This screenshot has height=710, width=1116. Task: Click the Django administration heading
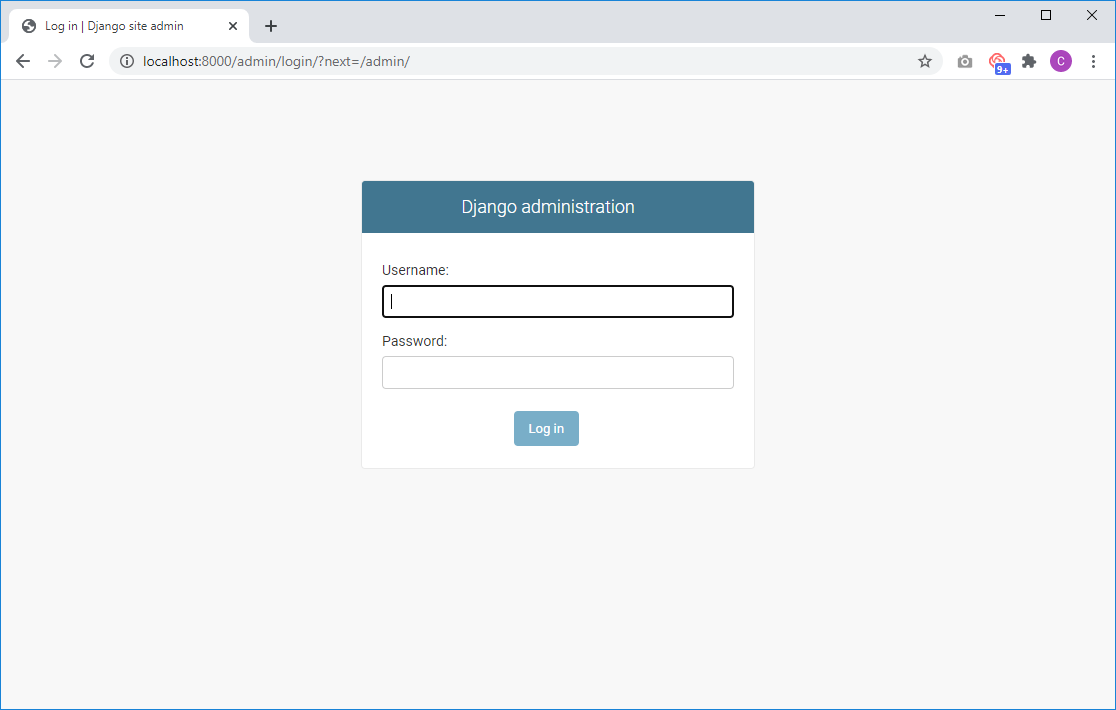548,207
